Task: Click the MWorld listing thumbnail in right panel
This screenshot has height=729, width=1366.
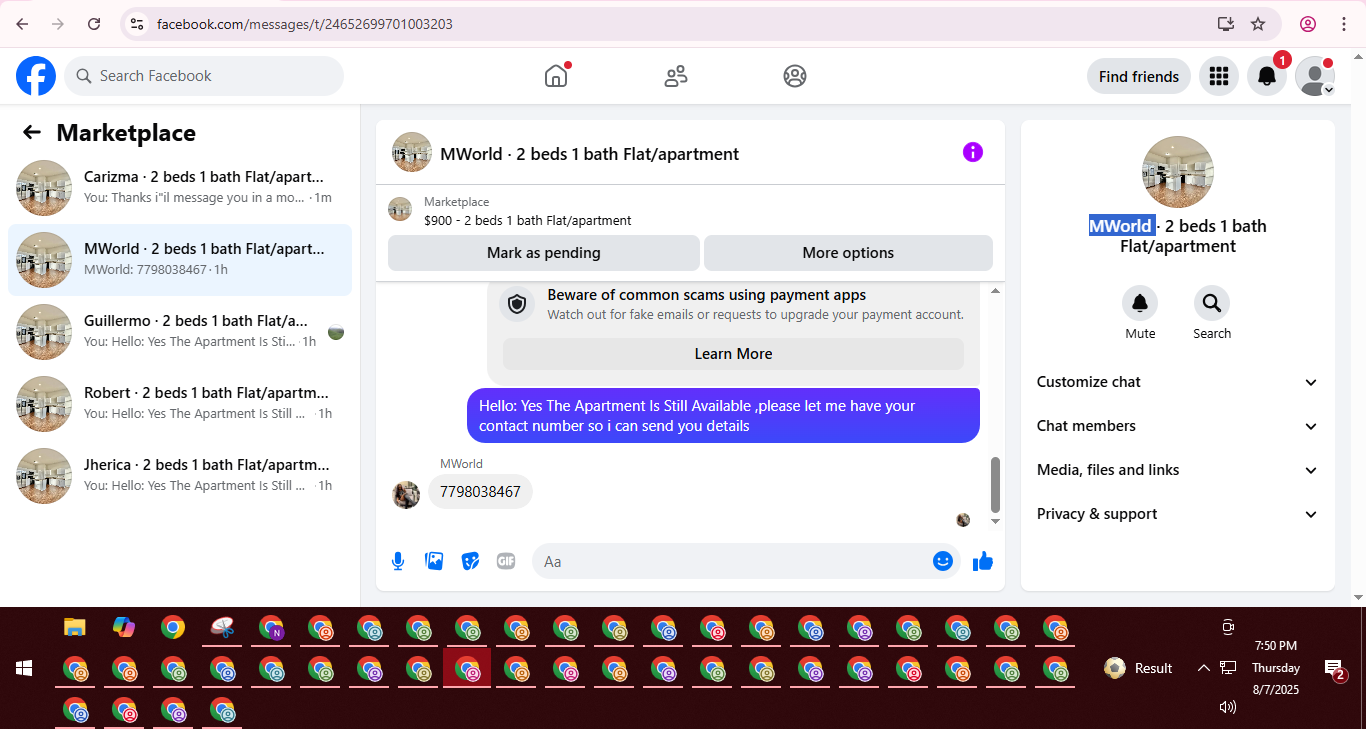Action: click(x=1178, y=172)
